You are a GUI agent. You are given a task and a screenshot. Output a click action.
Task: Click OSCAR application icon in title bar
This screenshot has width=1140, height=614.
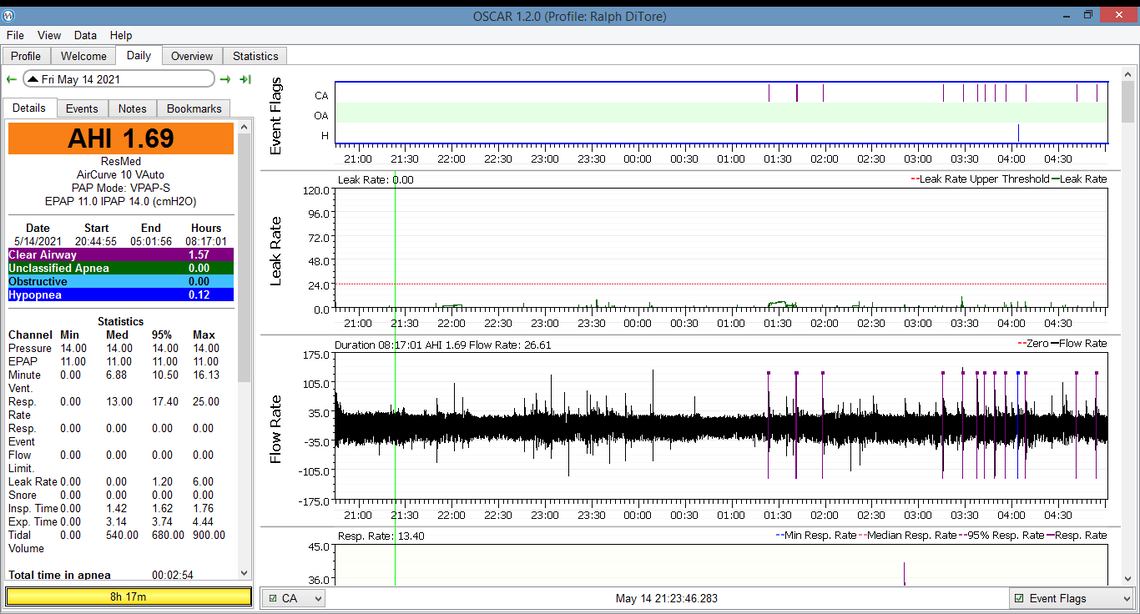pyautogui.click(x=8, y=15)
